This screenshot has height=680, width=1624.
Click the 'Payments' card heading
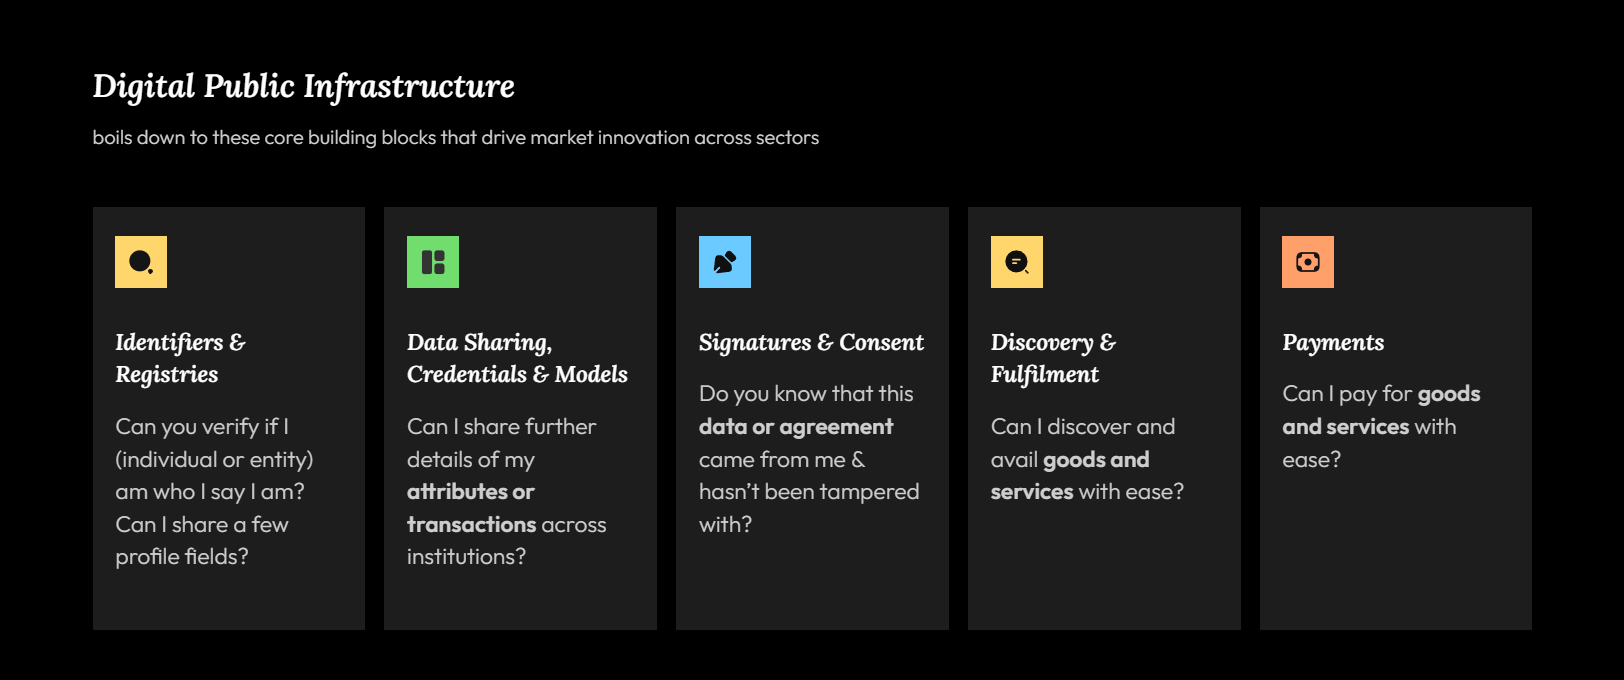coord(1333,342)
